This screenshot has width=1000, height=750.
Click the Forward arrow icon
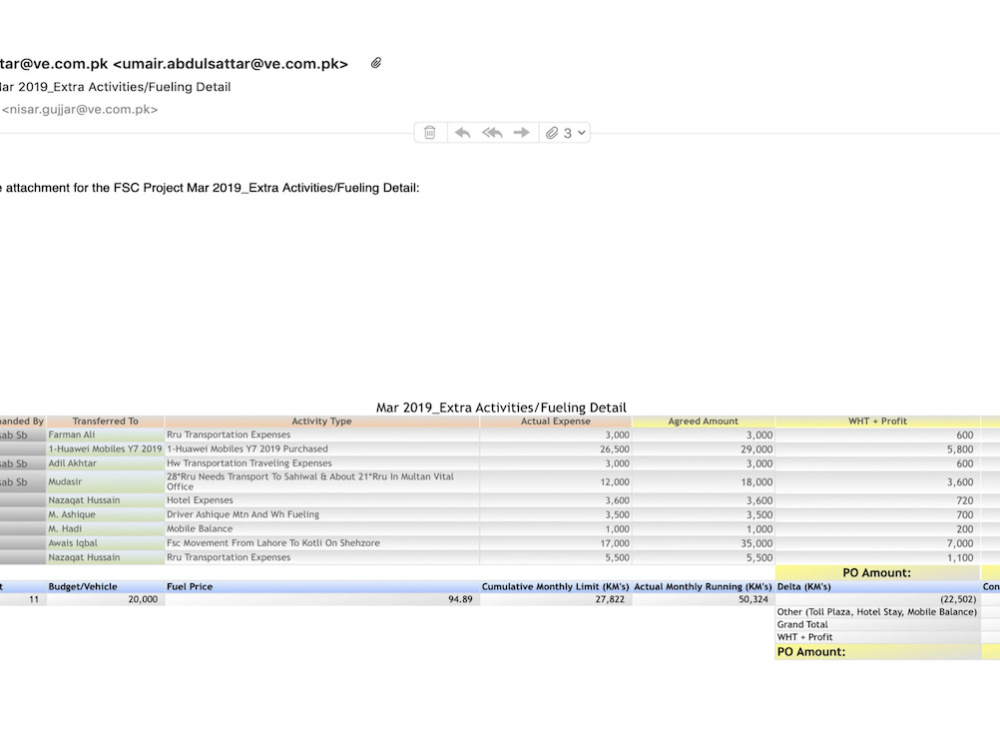tap(521, 132)
